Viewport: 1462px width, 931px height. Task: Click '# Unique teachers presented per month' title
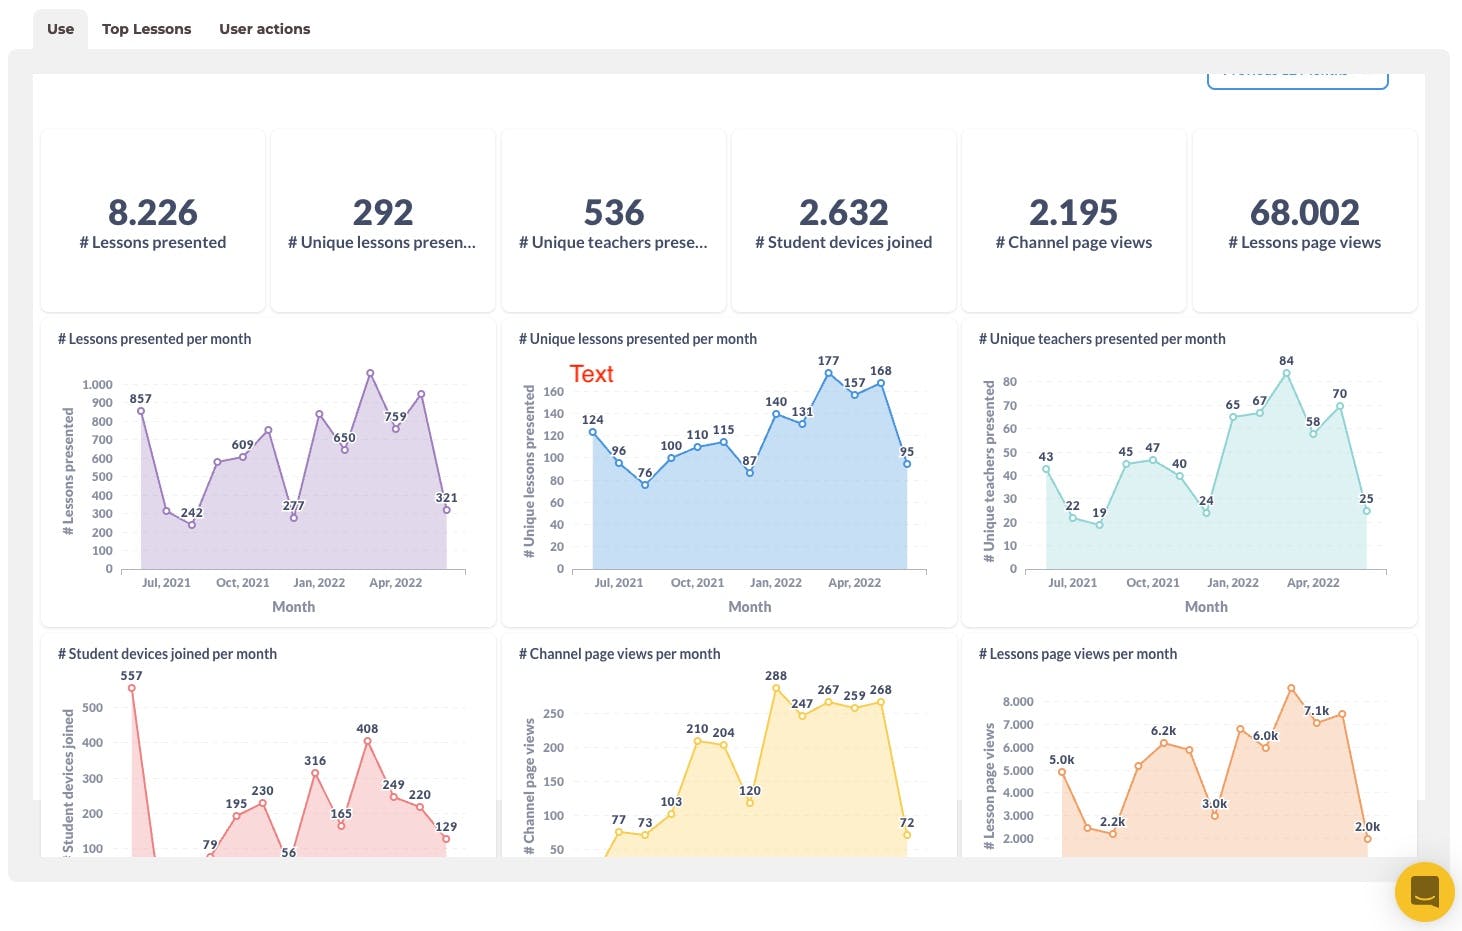click(x=1102, y=339)
